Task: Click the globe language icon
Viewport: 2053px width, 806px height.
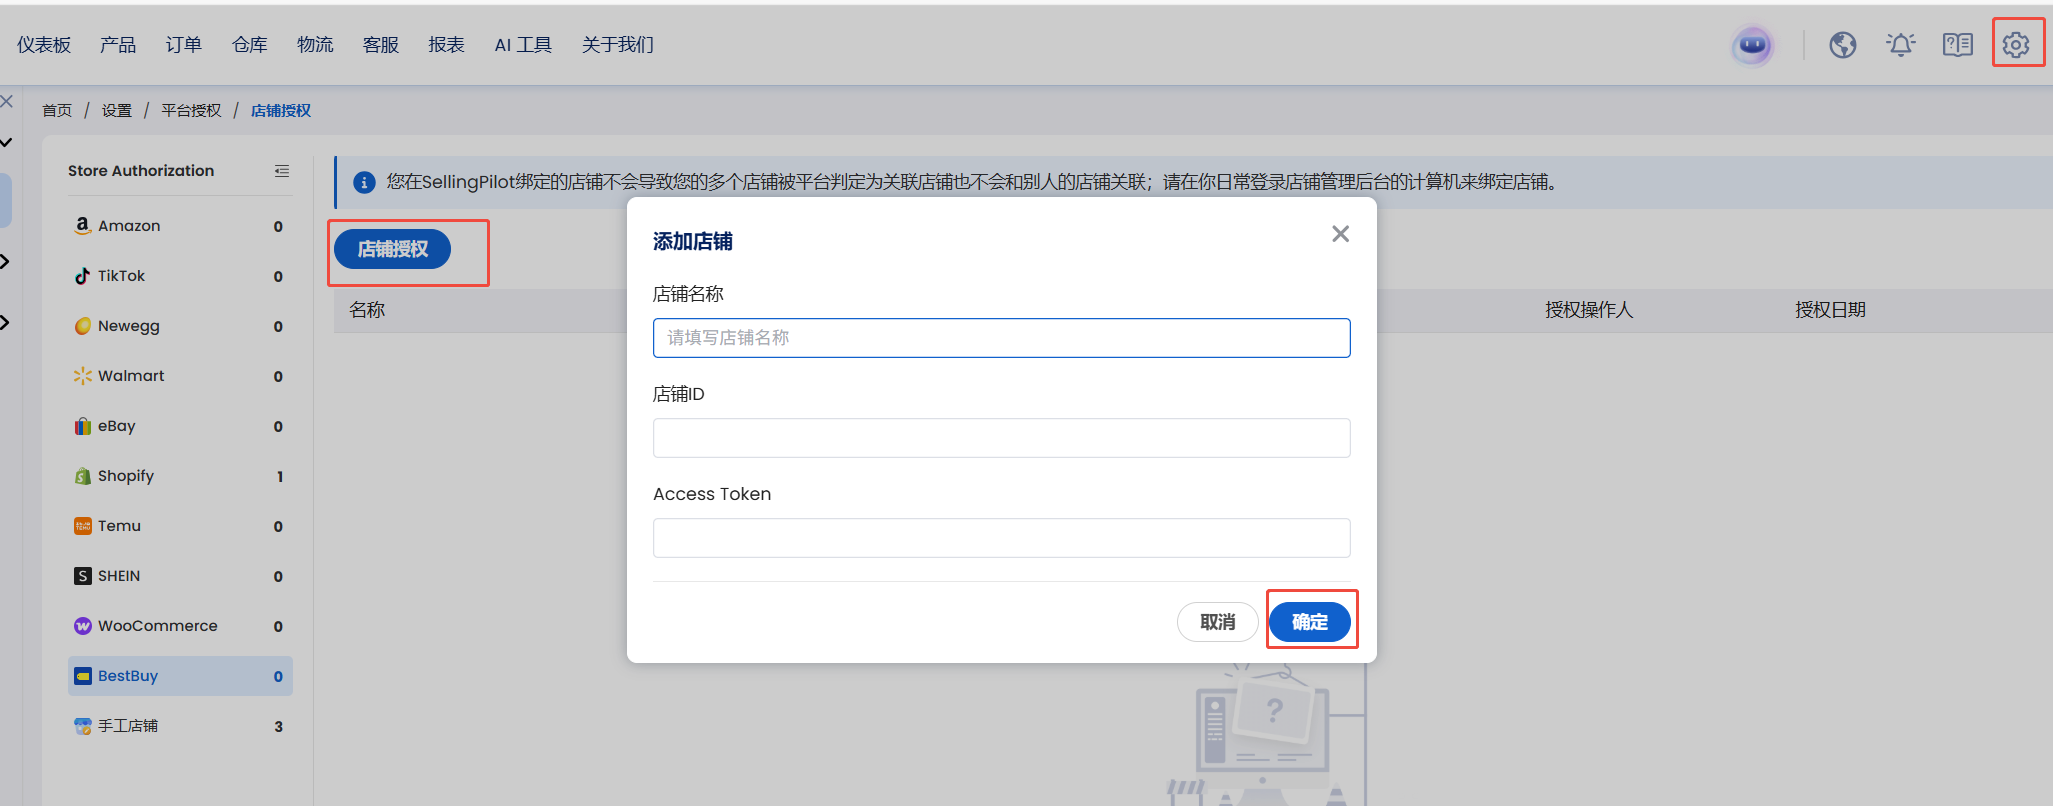Action: [x=1843, y=45]
